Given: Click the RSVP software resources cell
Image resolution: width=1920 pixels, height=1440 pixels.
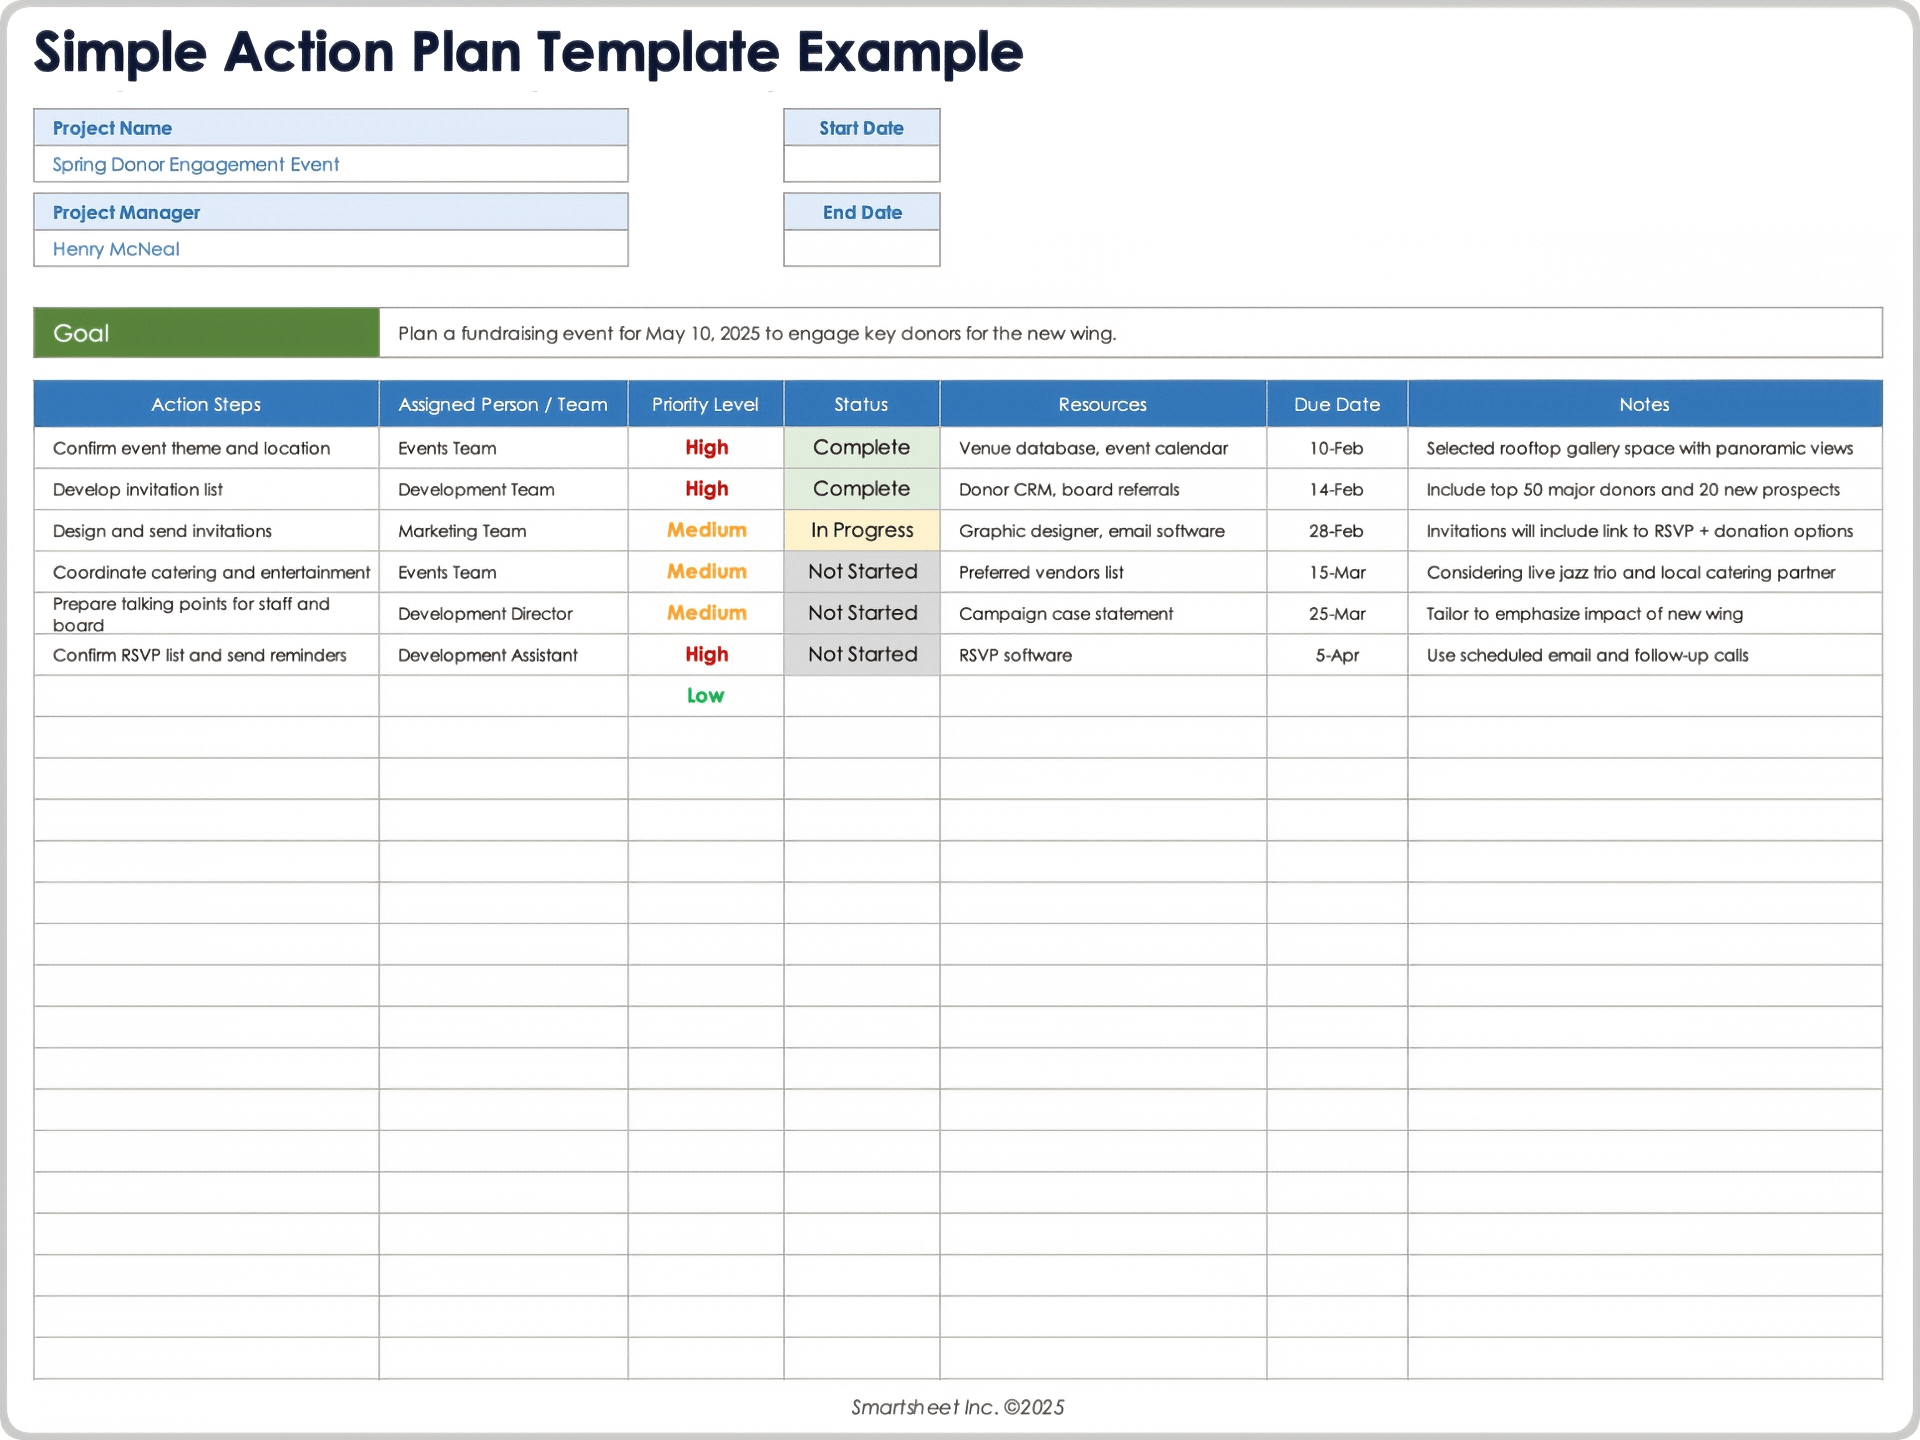Looking at the screenshot, I should point(1101,655).
